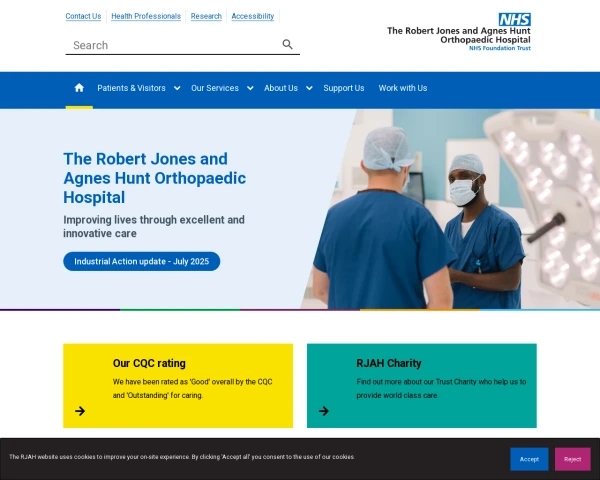Click the cookie notice message text
This screenshot has width=600, height=480.
182,457
